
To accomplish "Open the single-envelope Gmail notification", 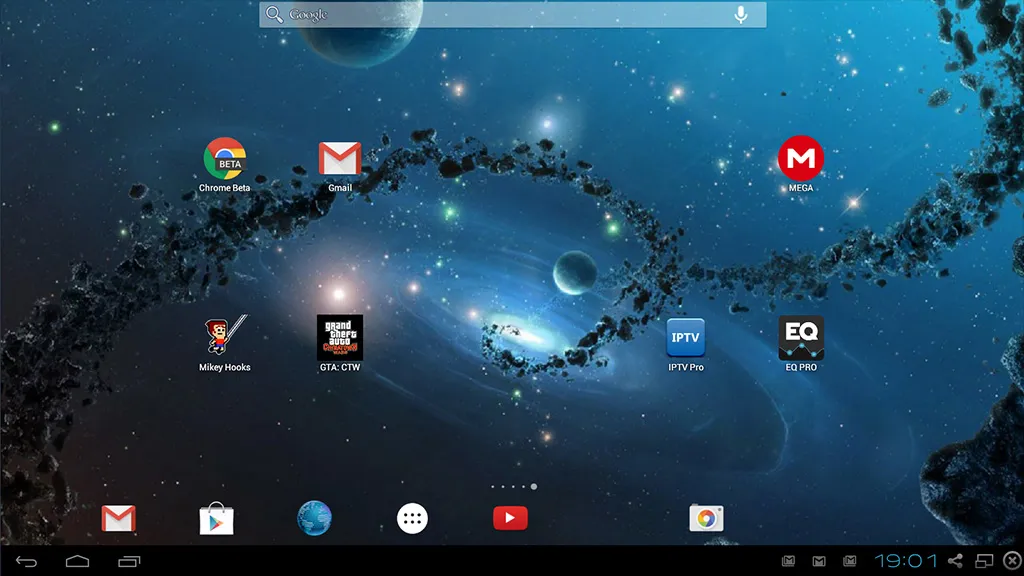I will (819, 561).
